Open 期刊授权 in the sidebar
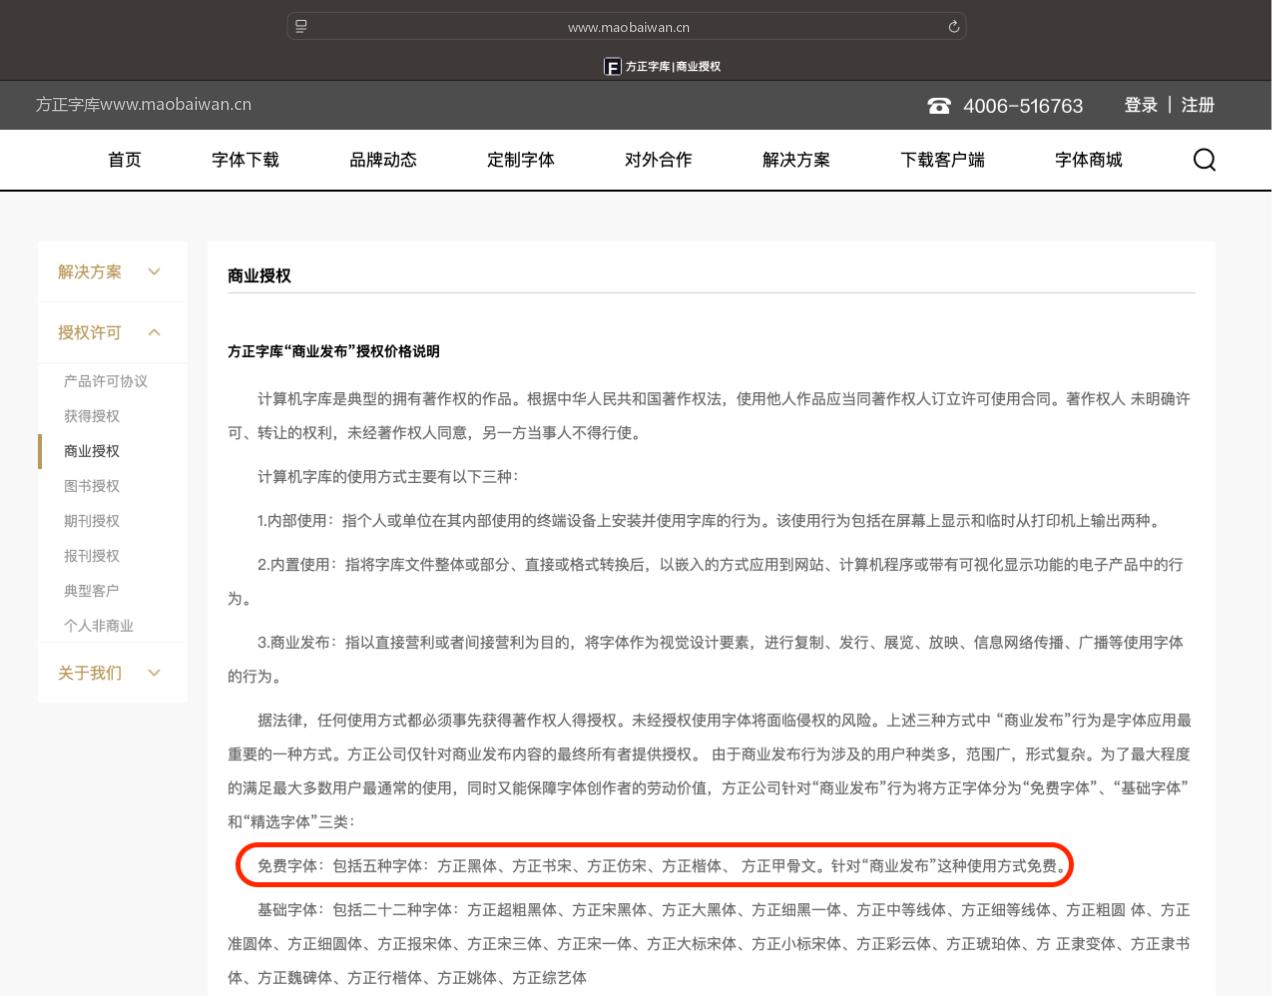 click(x=92, y=521)
